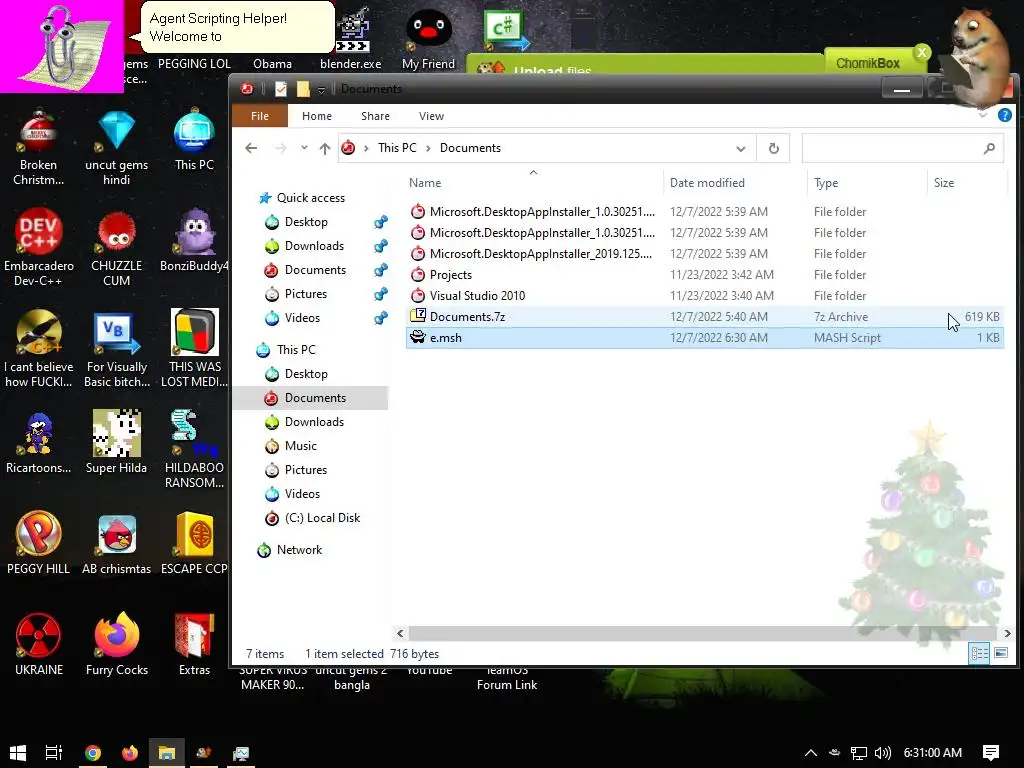
Task: Open the CHUZZLE CUM desktop icon
Action: pyautogui.click(x=116, y=248)
